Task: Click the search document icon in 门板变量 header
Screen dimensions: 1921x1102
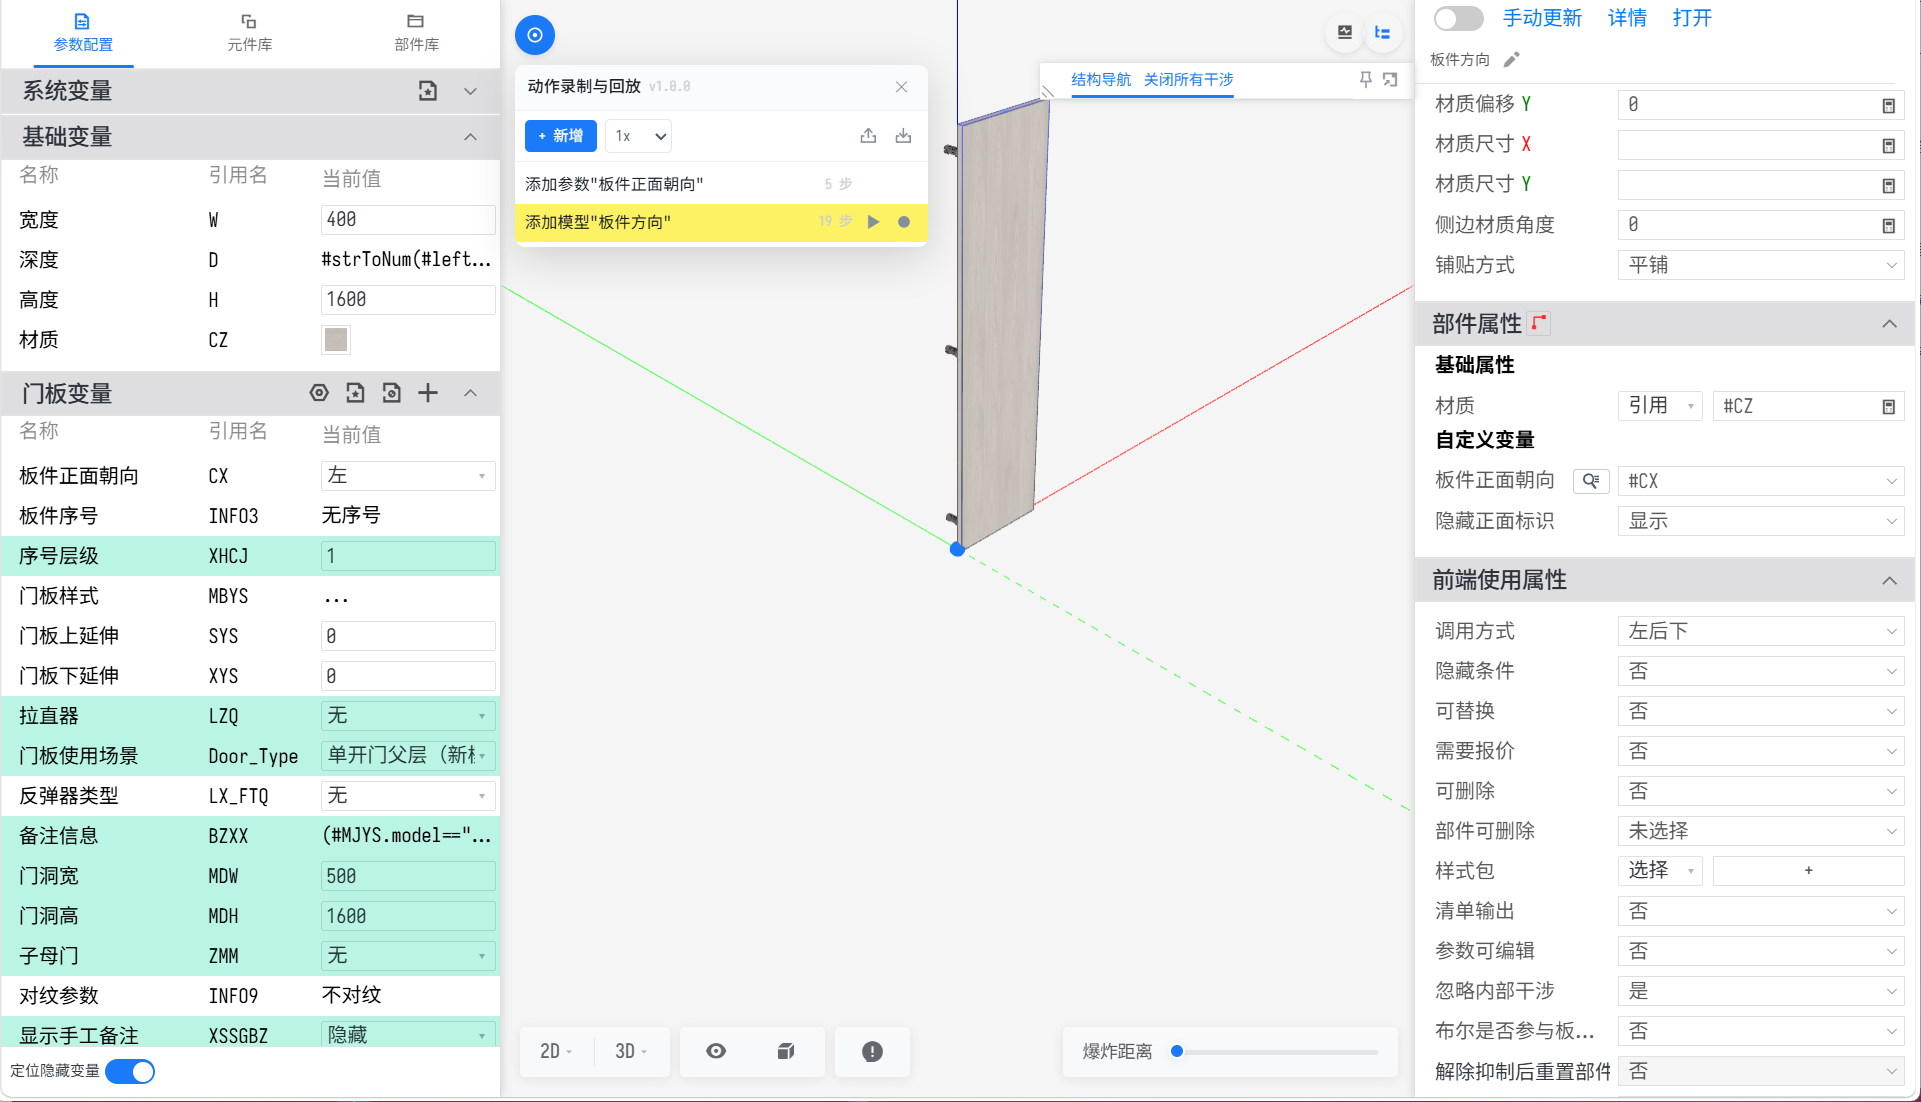Action: coord(392,393)
